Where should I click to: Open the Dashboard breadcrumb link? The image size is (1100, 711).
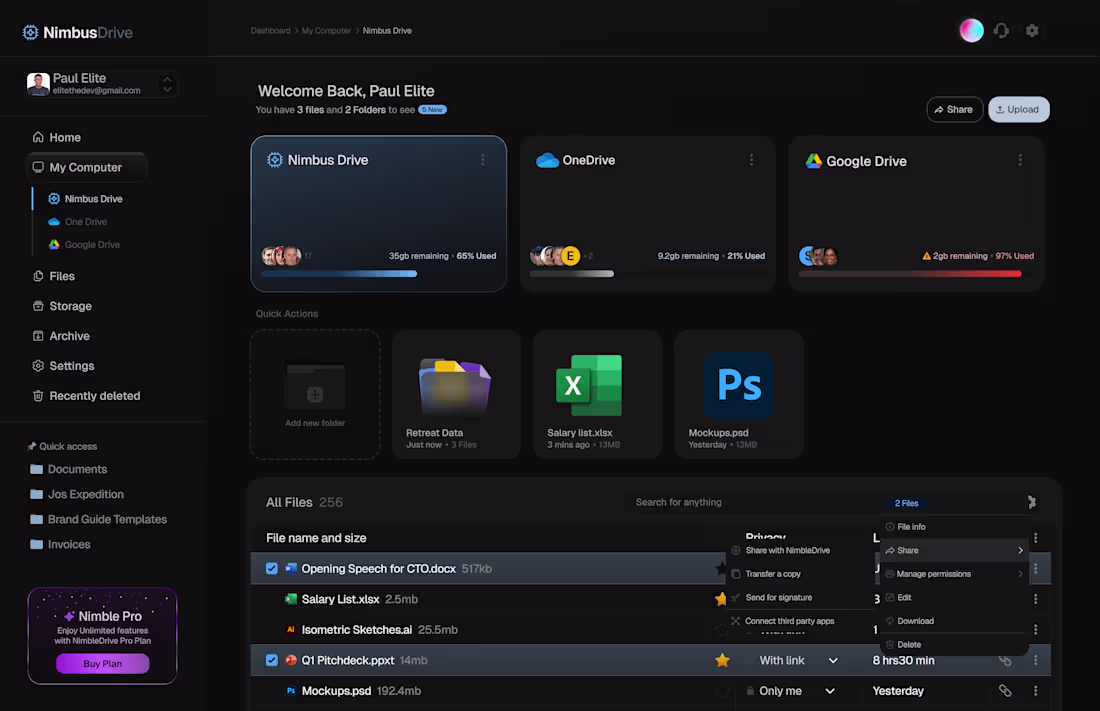point(270,31)
